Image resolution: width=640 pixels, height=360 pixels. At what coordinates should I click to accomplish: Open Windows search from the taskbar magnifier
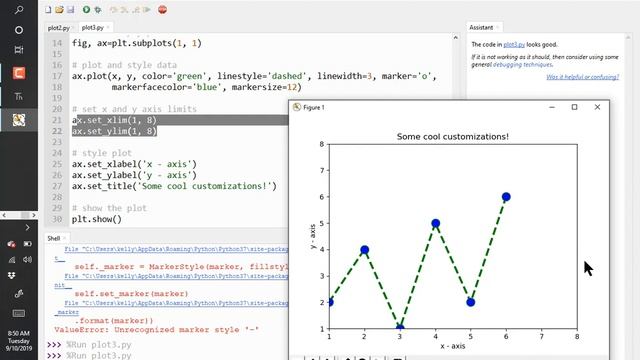(x=19, y=10)
